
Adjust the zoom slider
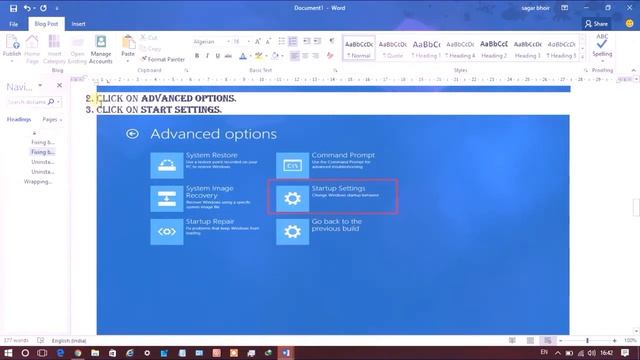coord(587,340)
